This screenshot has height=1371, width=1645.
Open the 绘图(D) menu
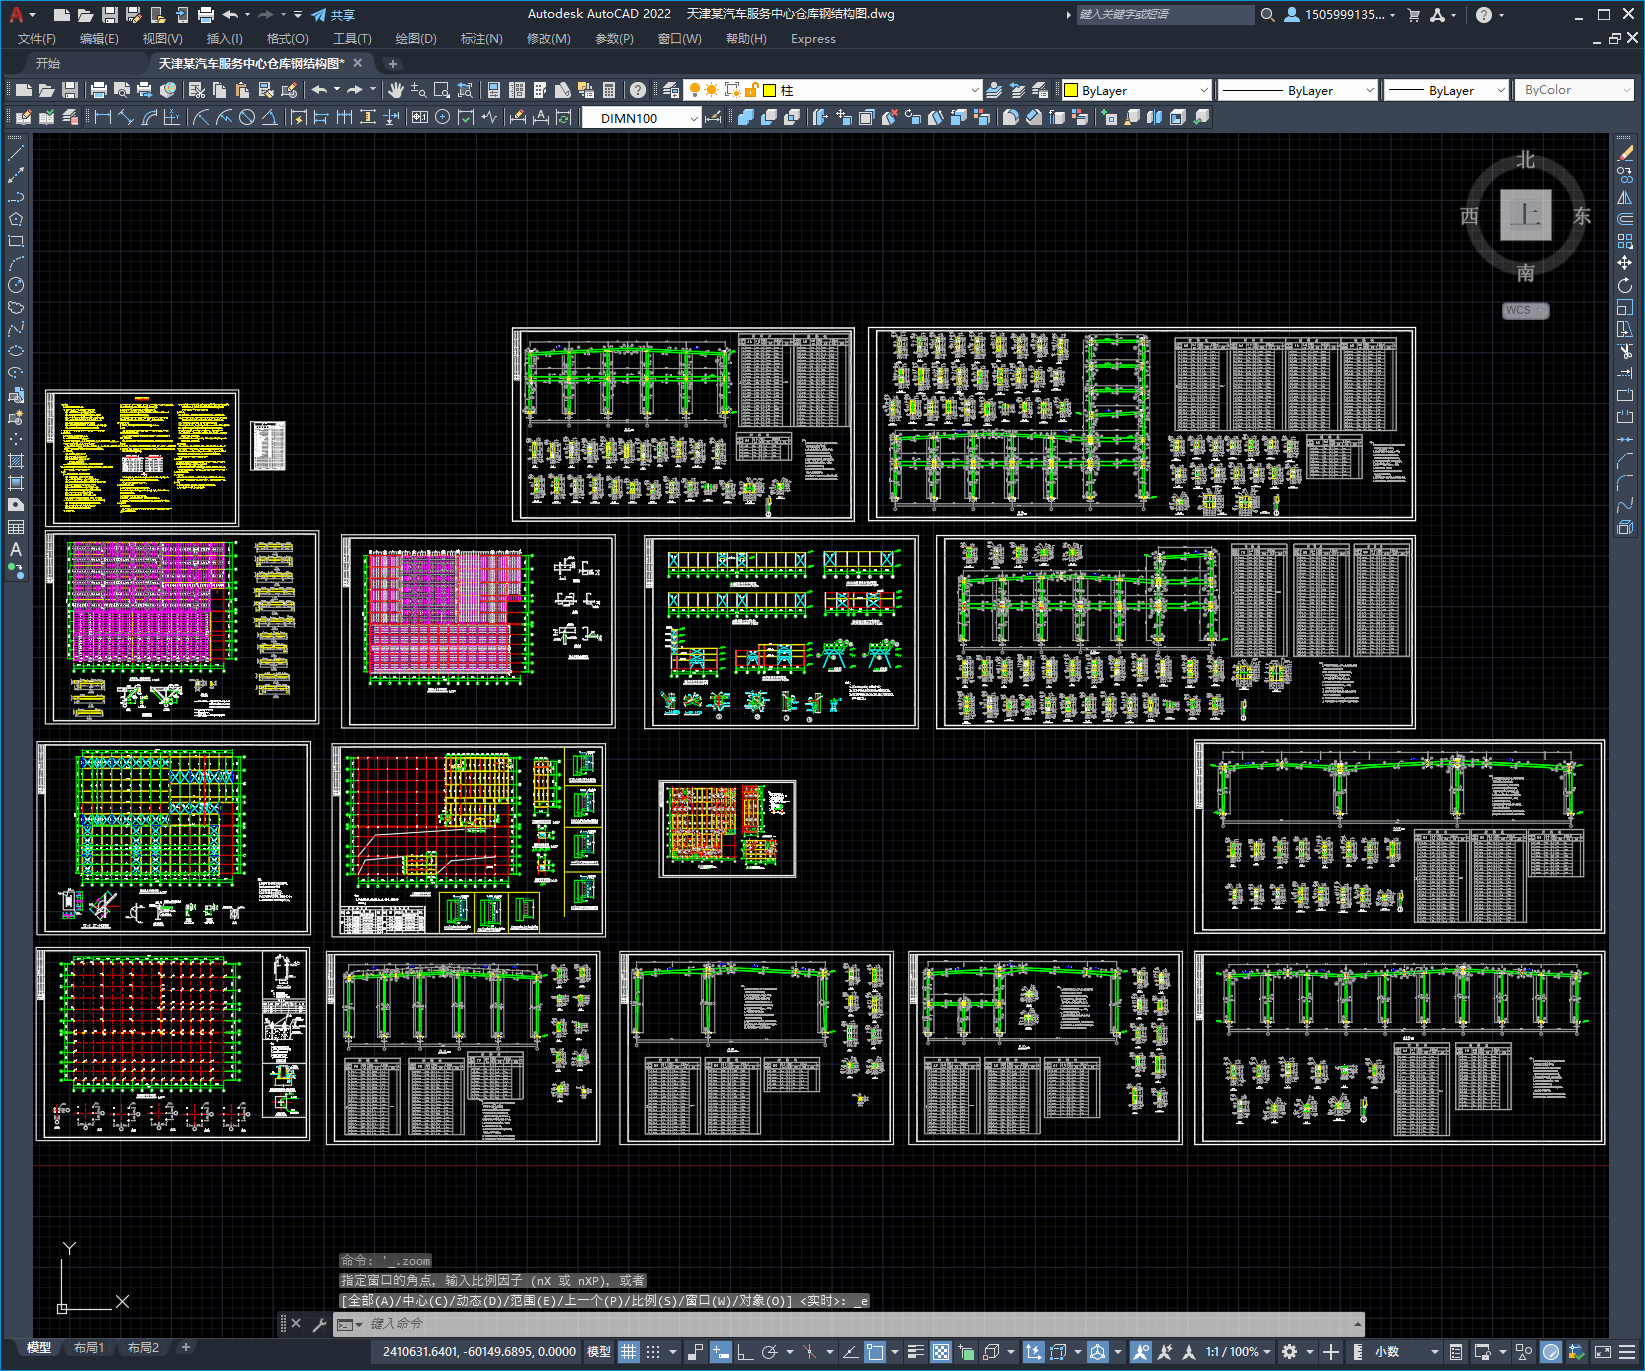click(x=416, y=39)
